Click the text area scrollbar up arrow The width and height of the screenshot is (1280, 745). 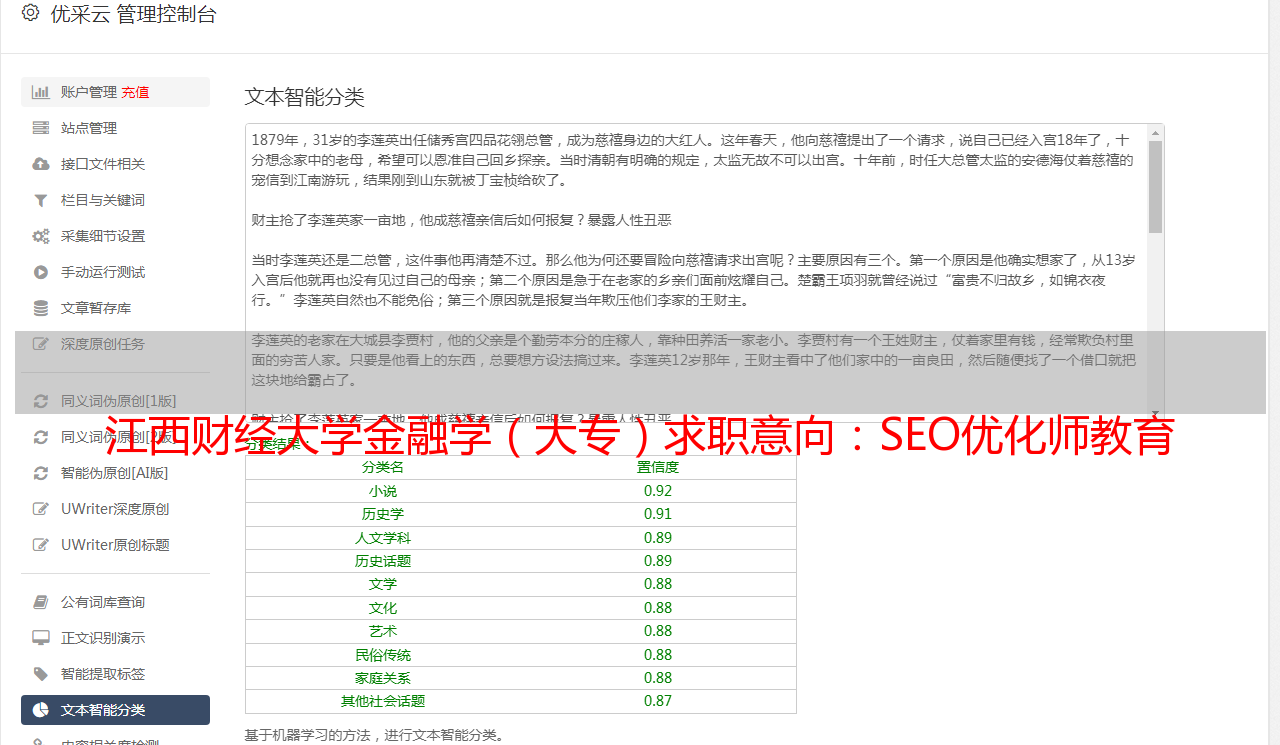(1156, 132)
